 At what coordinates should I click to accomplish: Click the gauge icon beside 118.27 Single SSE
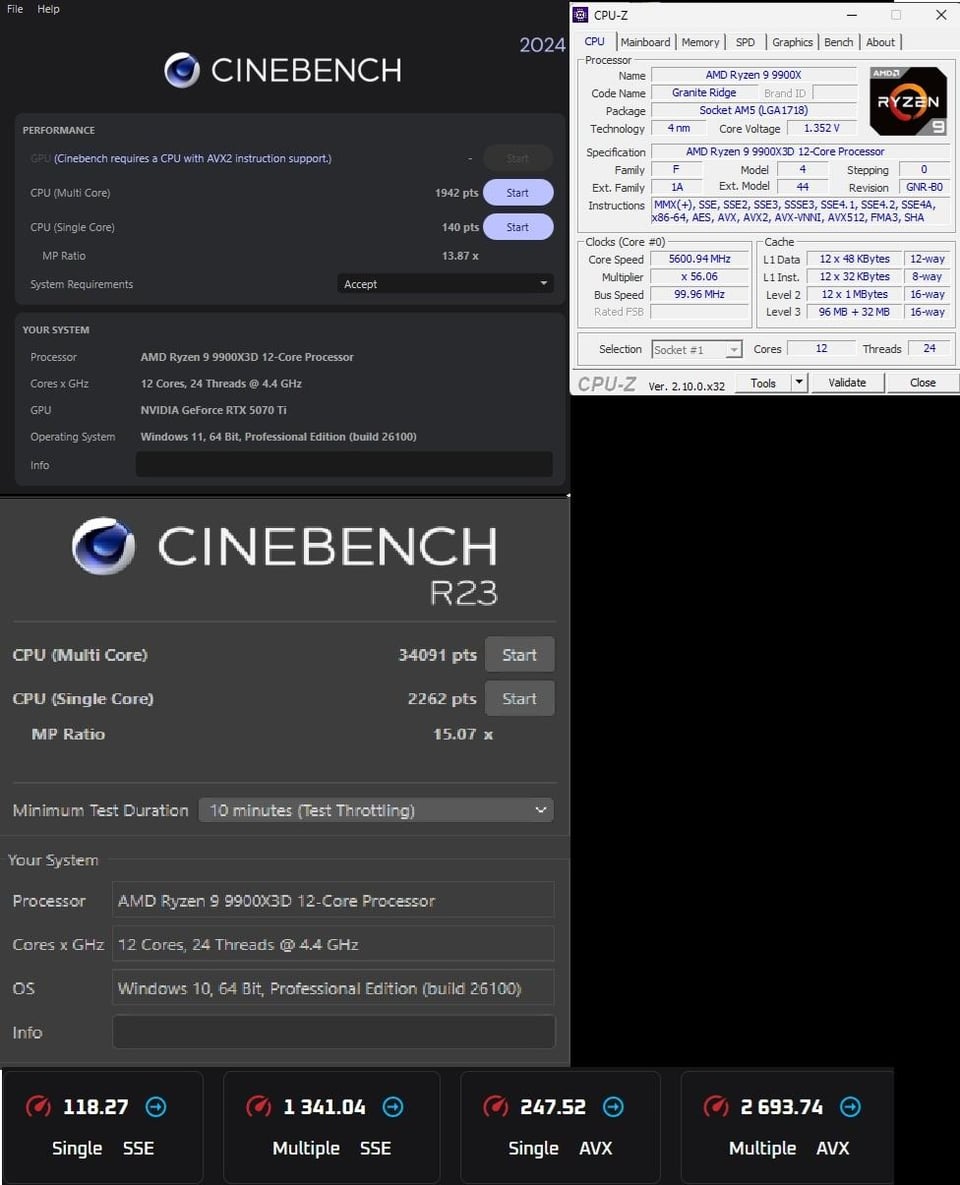(39, 1106)
